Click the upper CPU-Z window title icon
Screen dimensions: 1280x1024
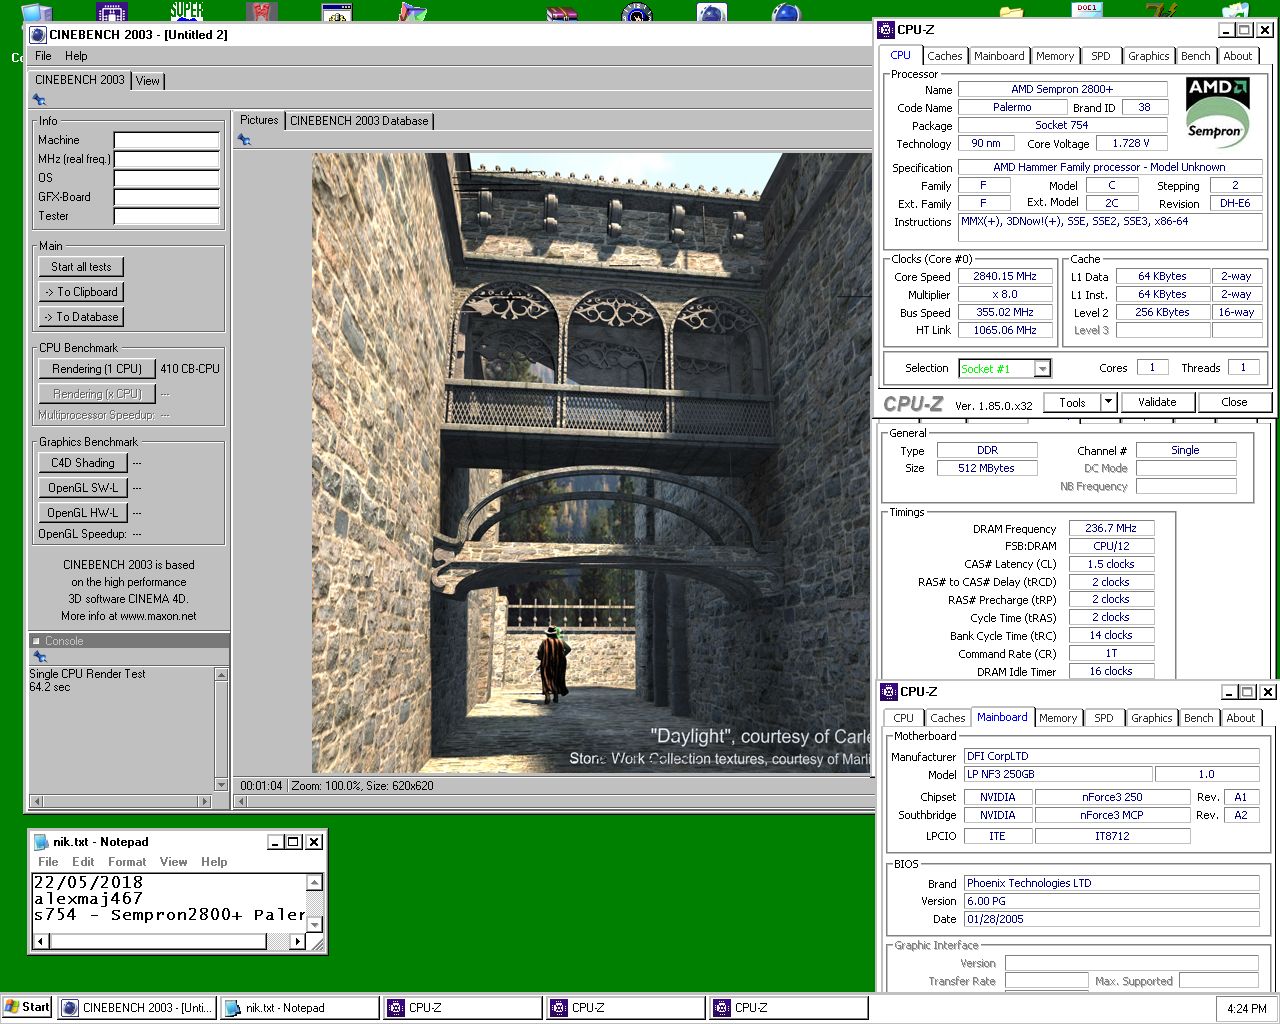[x=887, y=30]
